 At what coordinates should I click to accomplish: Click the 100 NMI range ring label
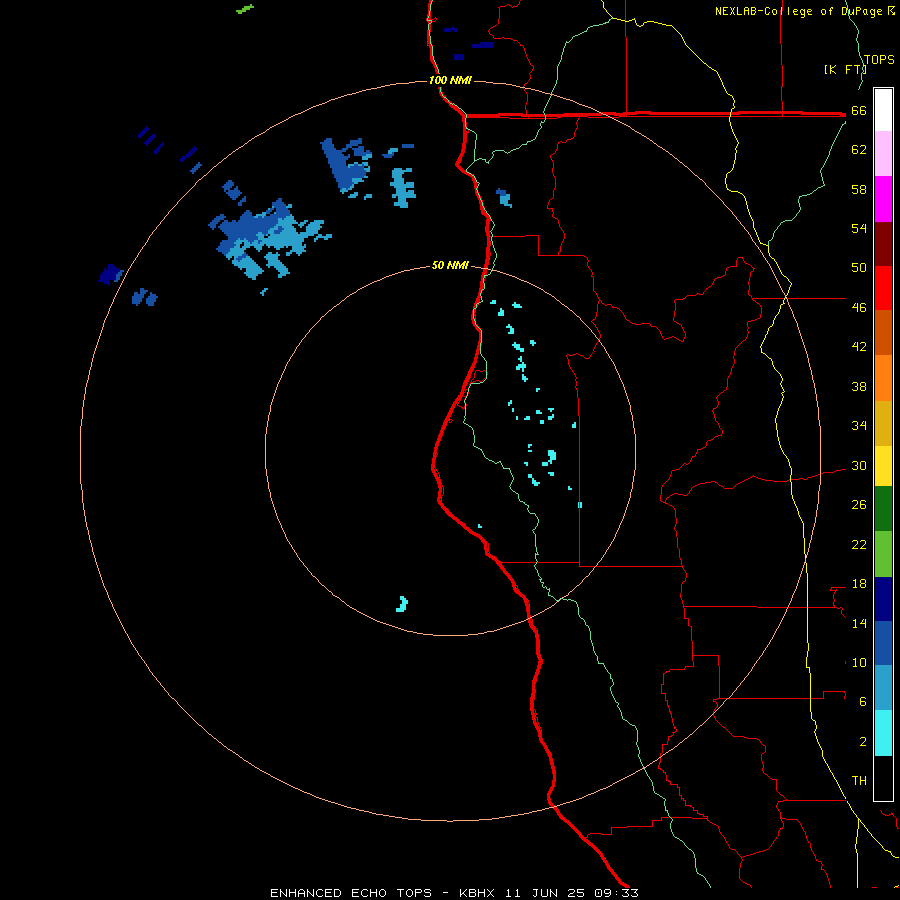coord(450,80)
